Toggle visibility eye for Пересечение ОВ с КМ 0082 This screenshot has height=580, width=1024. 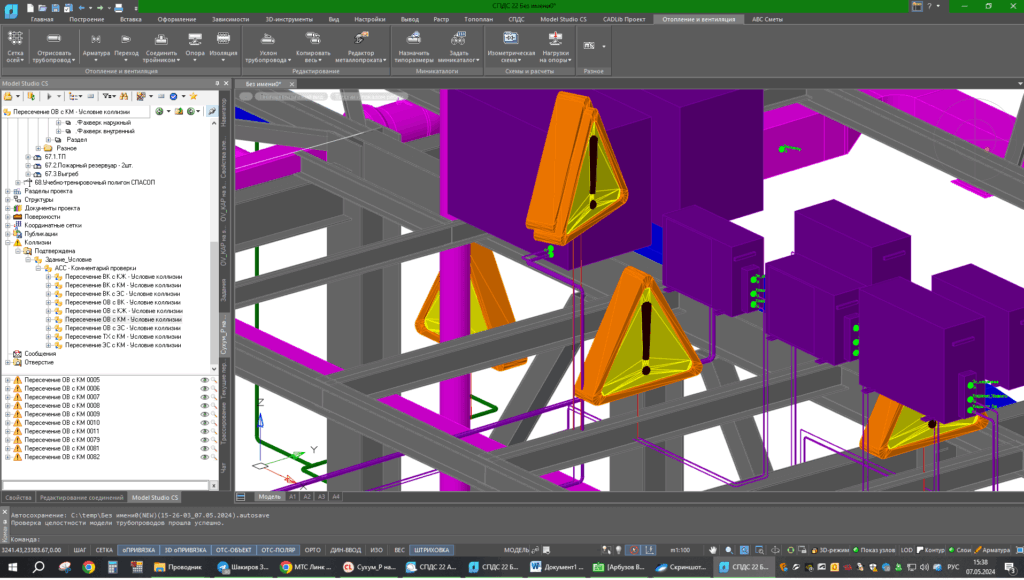click(x=204, y=456)
